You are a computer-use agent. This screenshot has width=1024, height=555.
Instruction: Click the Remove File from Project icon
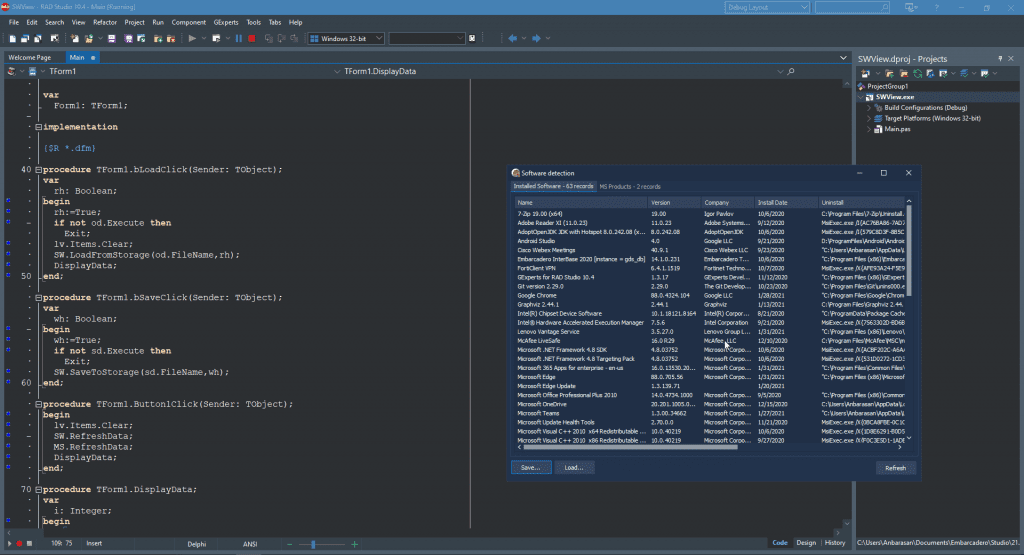click(x=170, y=39)
